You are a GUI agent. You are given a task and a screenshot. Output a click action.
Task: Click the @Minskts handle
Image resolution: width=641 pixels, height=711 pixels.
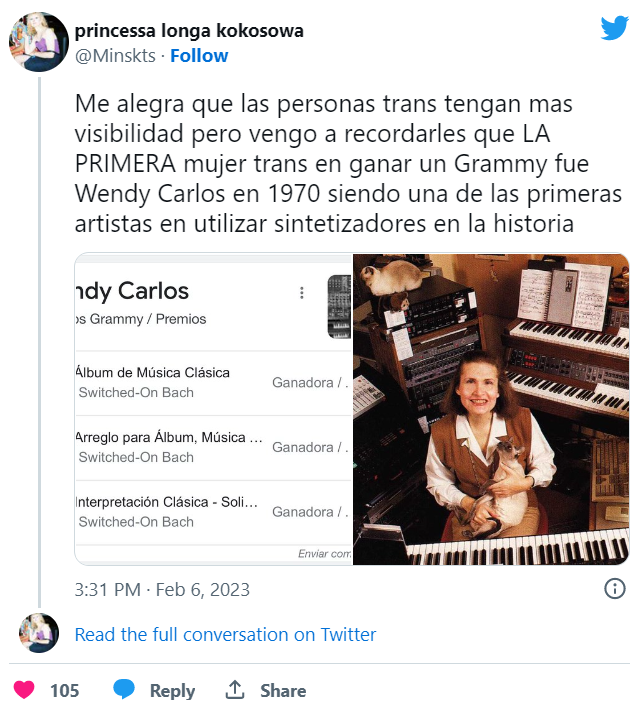click(115, 56)
